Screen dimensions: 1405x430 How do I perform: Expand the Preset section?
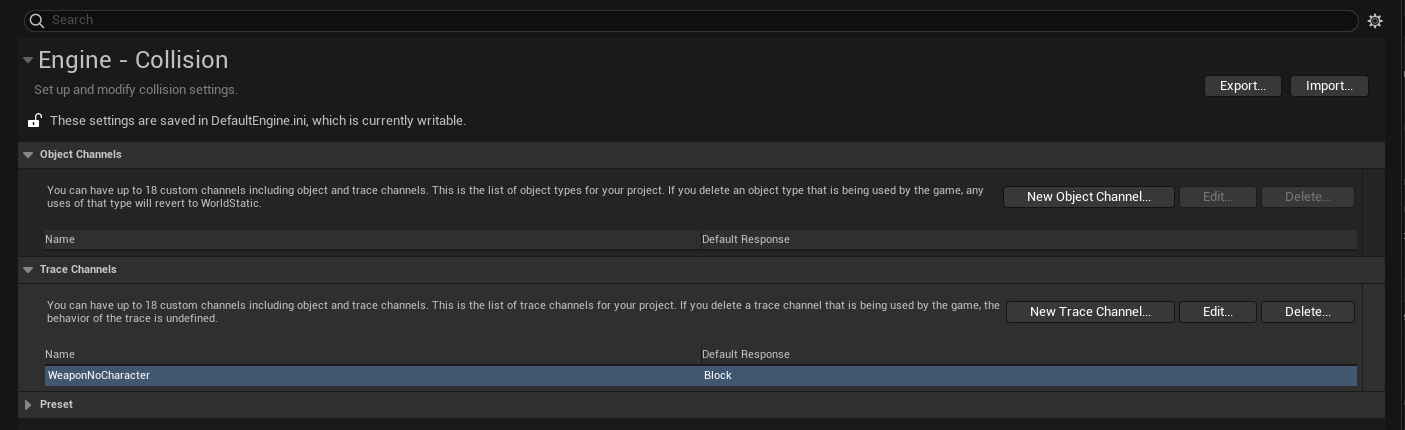point(28,405)
